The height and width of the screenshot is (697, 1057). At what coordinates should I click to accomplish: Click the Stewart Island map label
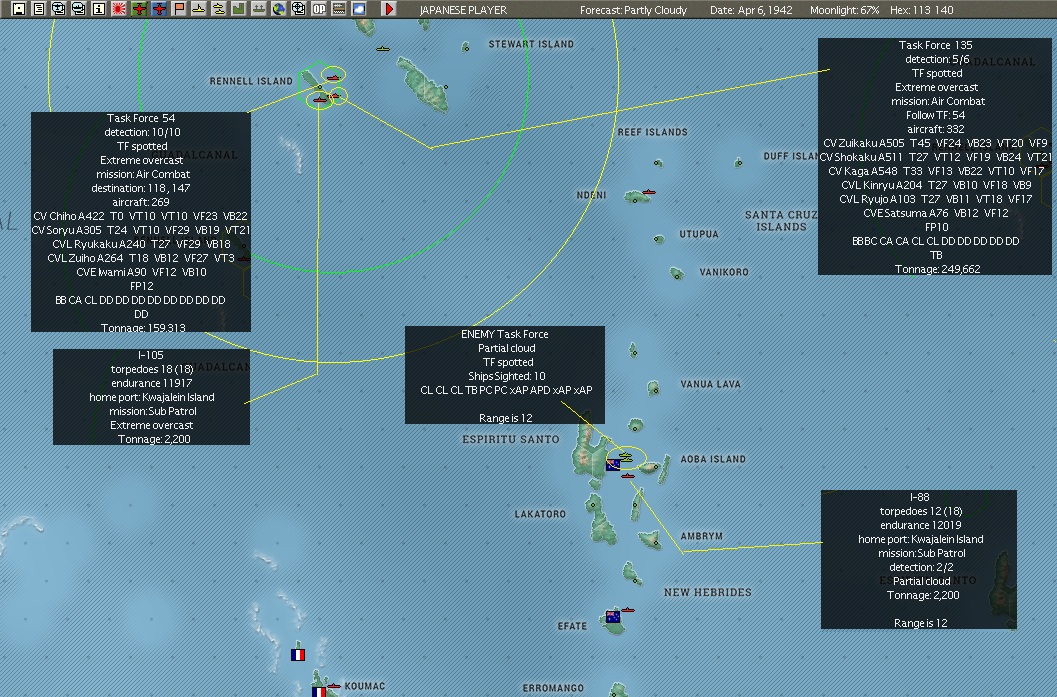click(x=531, y=44)
